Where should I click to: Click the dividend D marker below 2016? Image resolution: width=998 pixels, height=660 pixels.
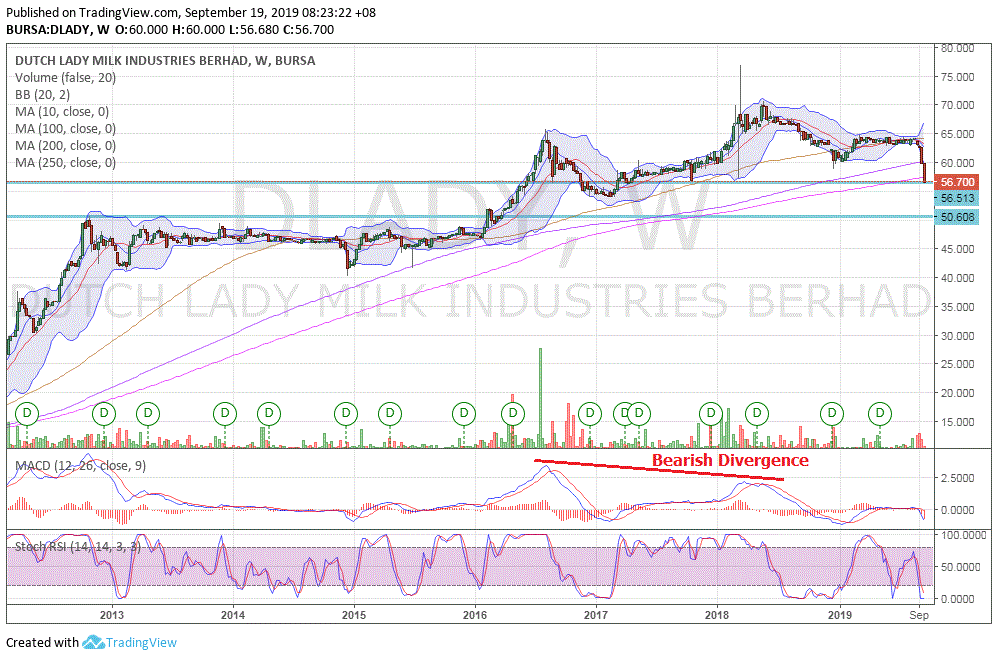pyautogui.click(x=462, y=413)
